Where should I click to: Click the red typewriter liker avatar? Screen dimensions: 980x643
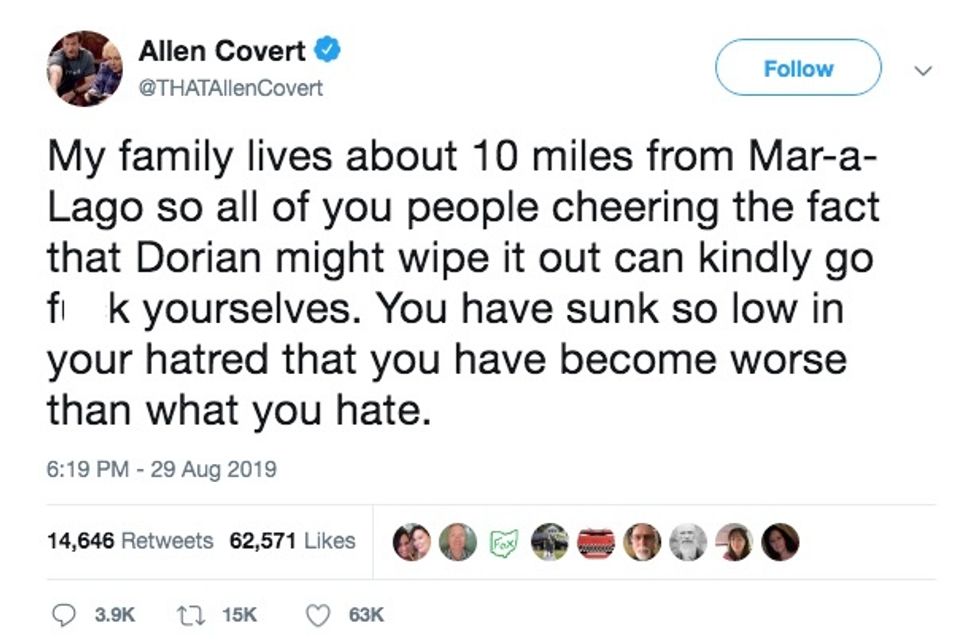point(595,541)
